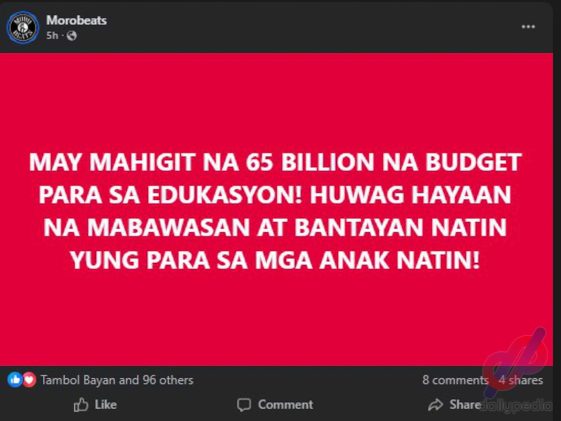Click the thumbs-up Like icon
The image size is (561, 421).
pyautogui.click(x=81, y=405)
